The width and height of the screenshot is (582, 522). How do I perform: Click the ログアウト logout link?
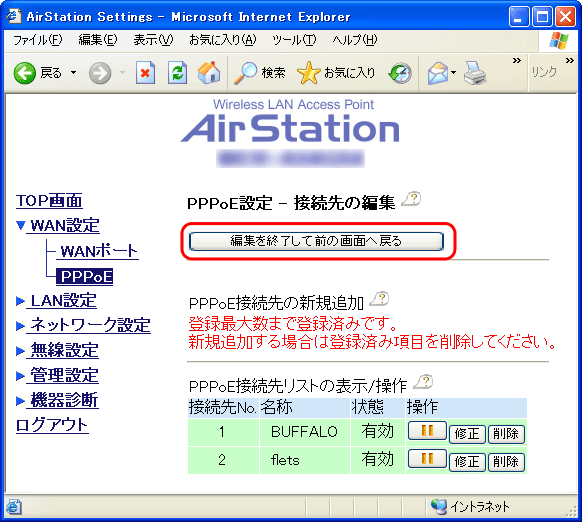[x=52, y=425]
